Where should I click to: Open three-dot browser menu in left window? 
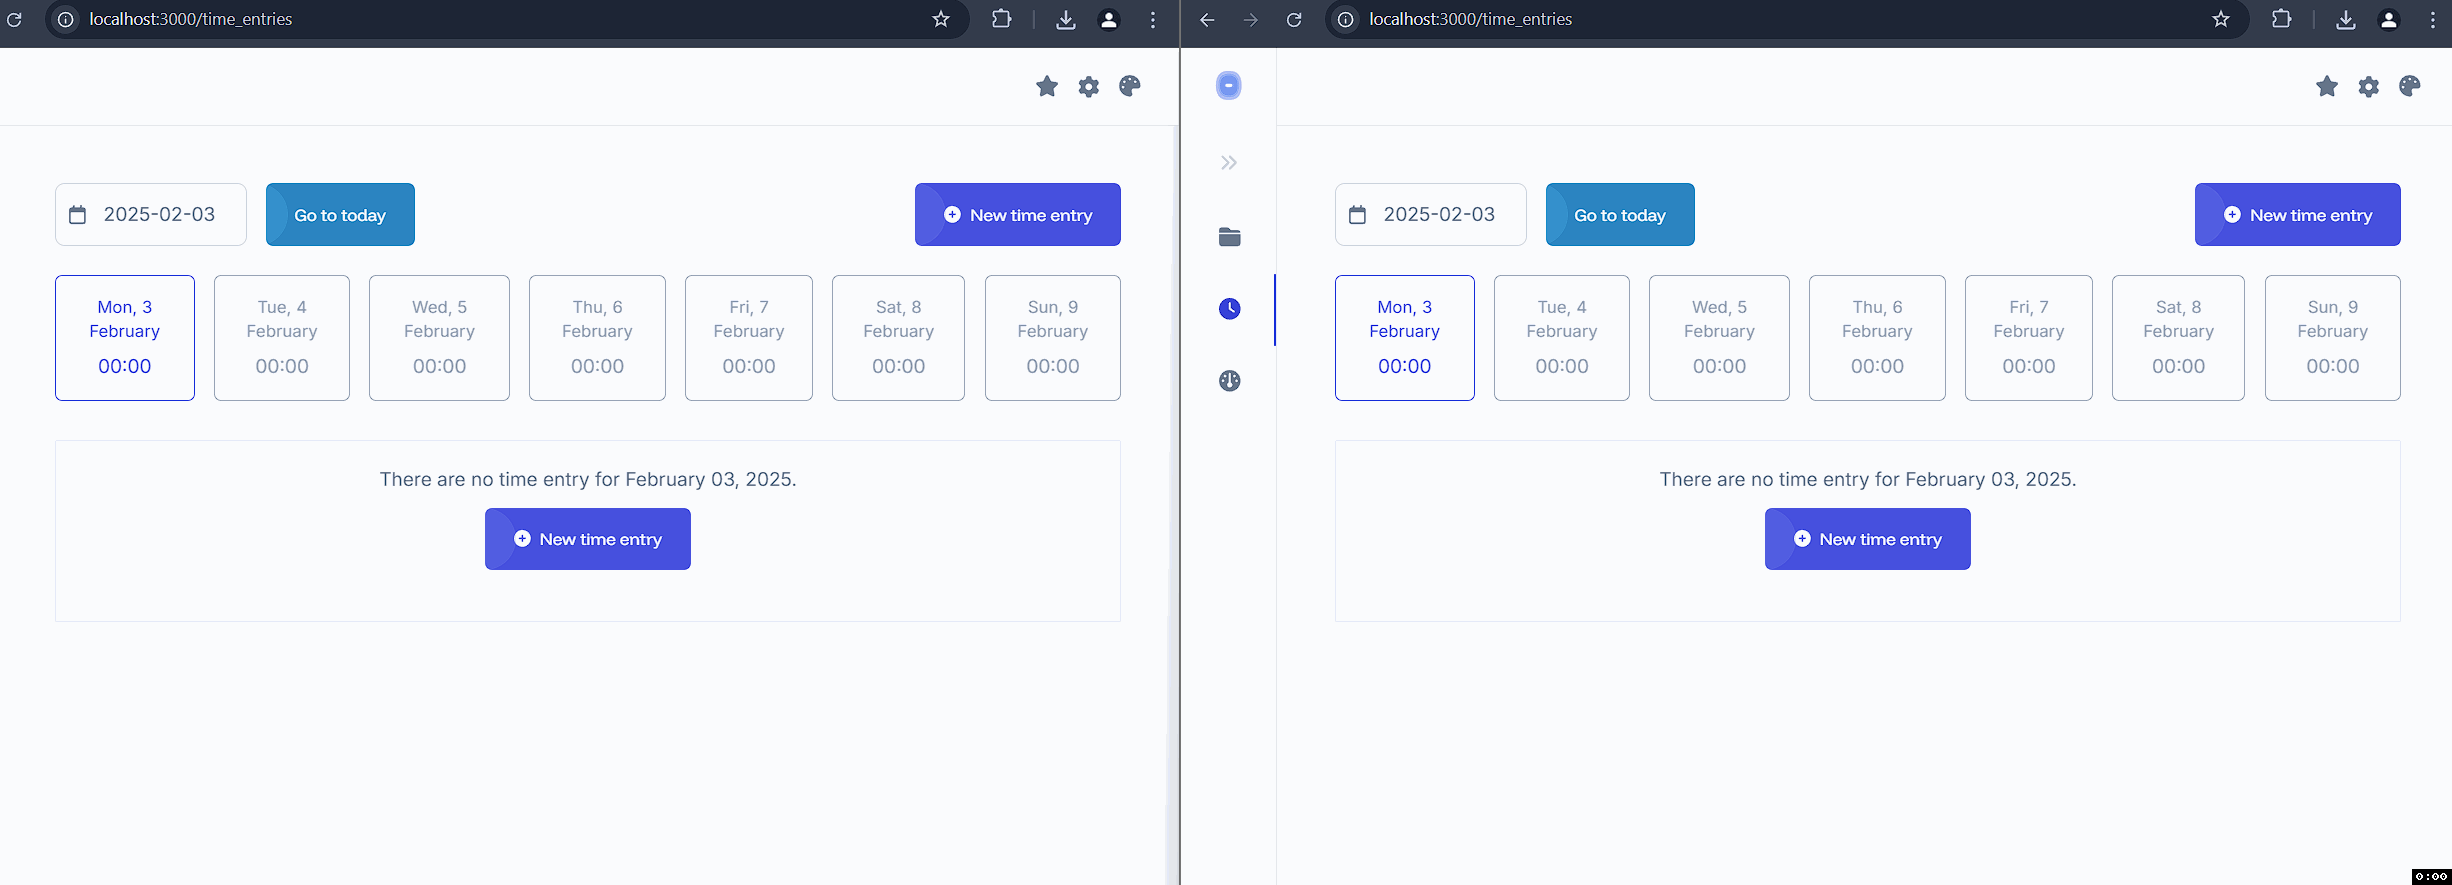[x=1153, y=19]
